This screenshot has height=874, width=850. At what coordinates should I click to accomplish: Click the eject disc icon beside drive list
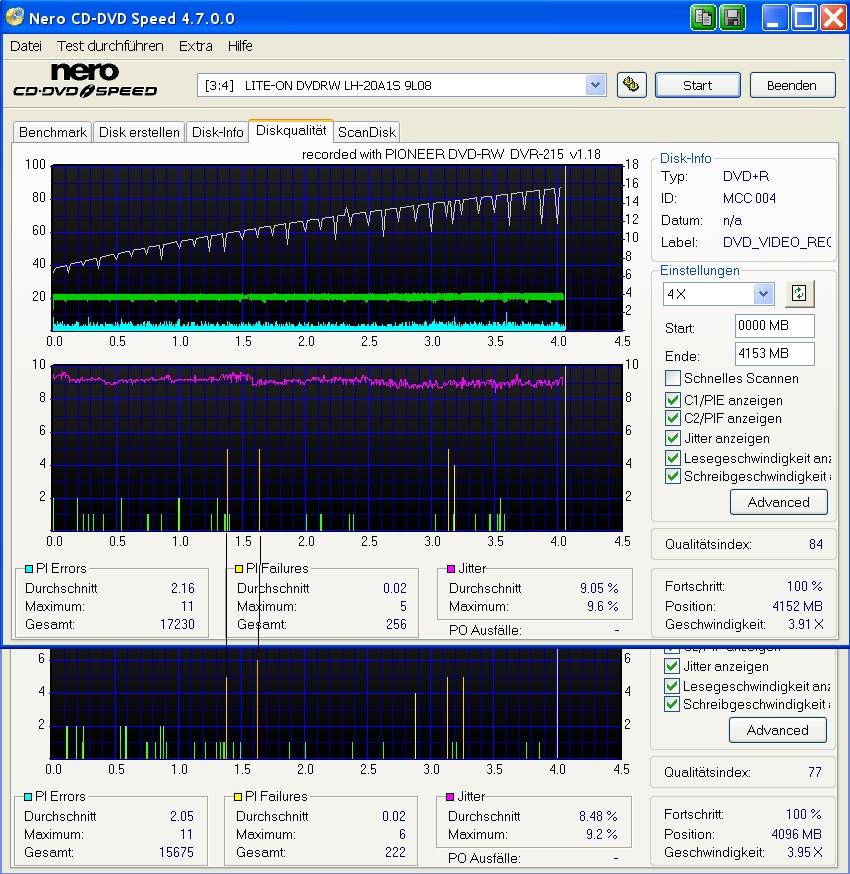(630, 85)
